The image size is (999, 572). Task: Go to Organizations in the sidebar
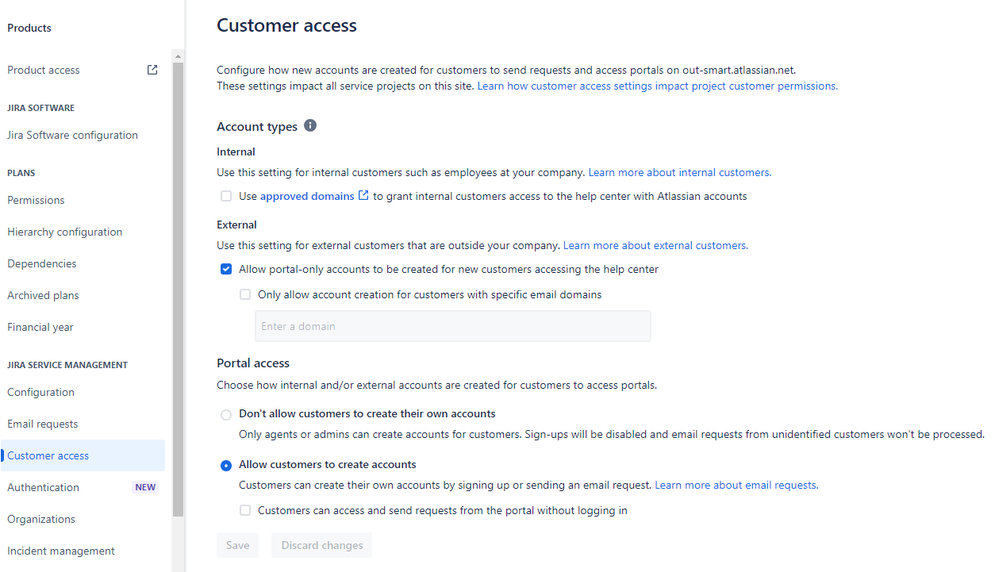41,519
